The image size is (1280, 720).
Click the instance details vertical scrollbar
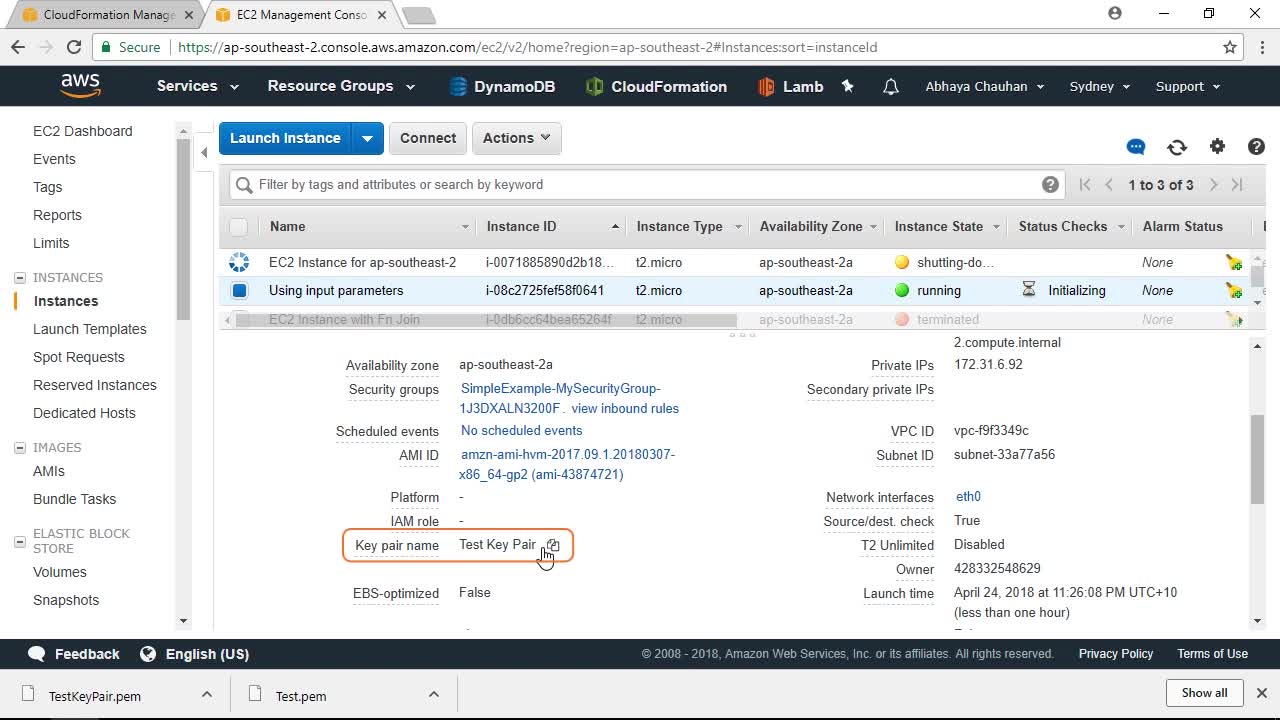(x=1257, y=460)
